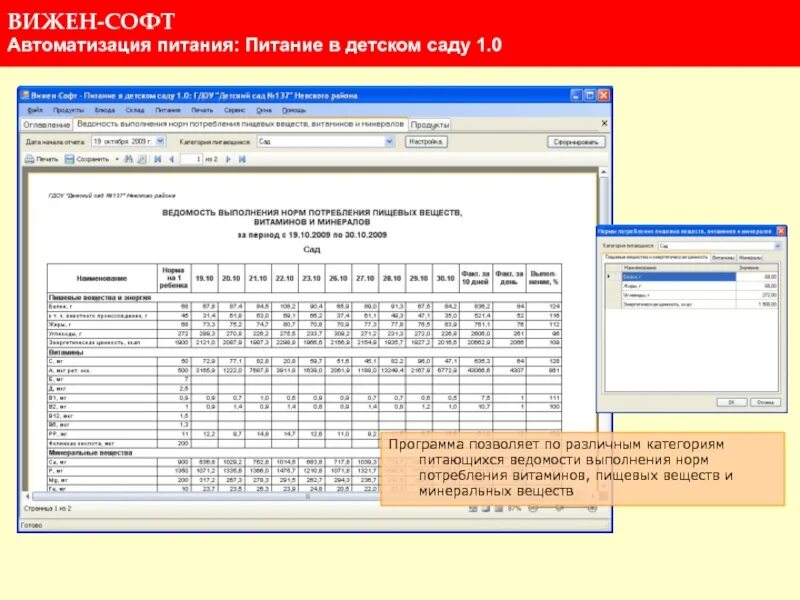Click the horizontal scrollbar of the report

[x=308, y=496]
